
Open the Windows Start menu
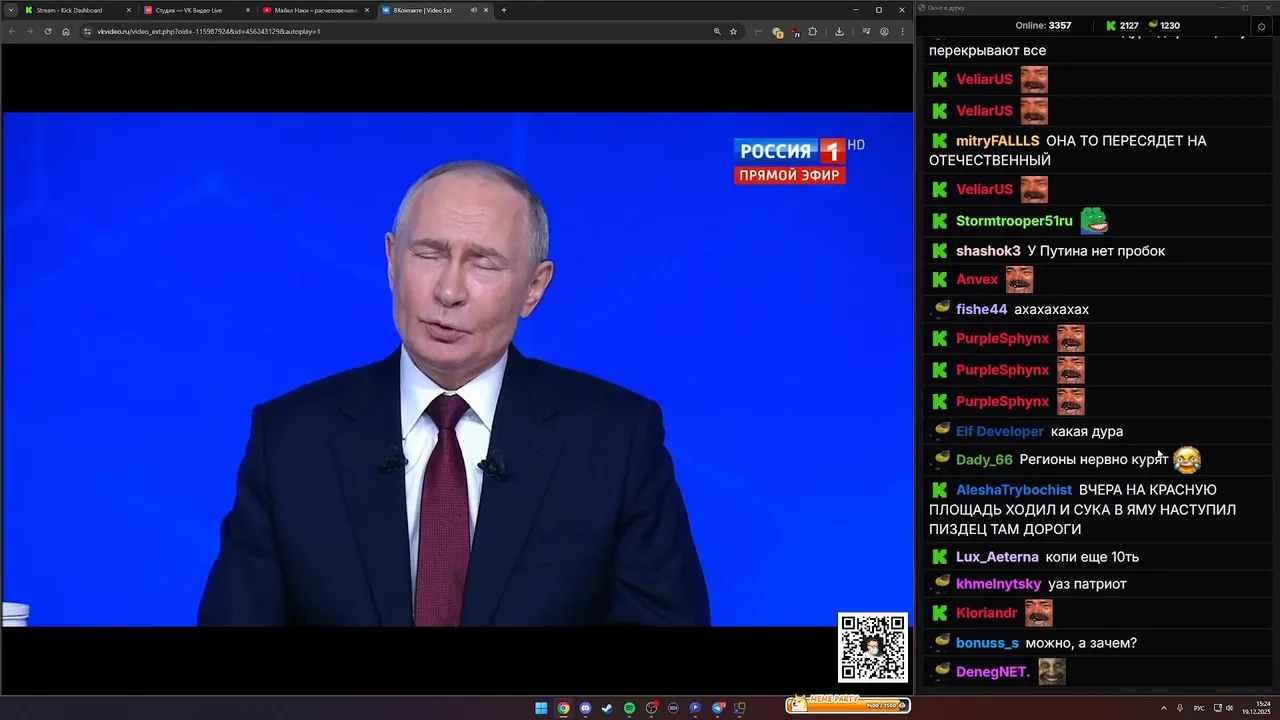[x=541, y=708]
